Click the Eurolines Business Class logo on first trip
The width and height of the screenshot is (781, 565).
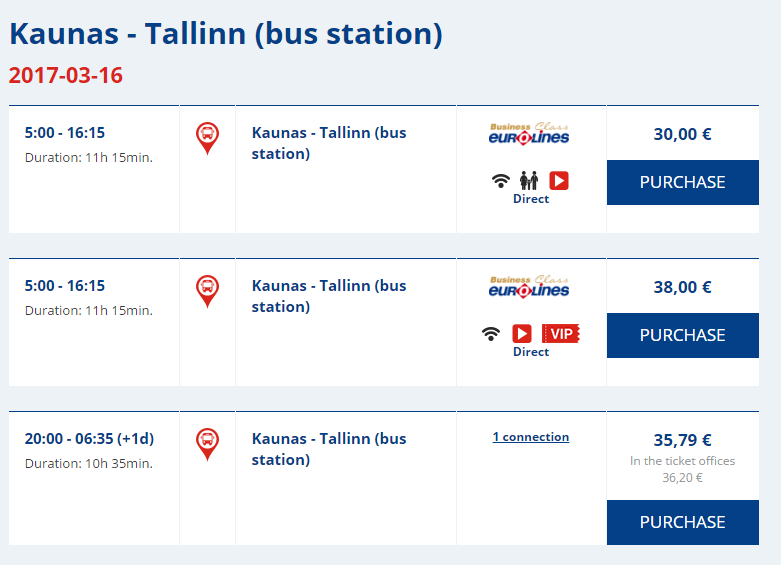point(529,134)
